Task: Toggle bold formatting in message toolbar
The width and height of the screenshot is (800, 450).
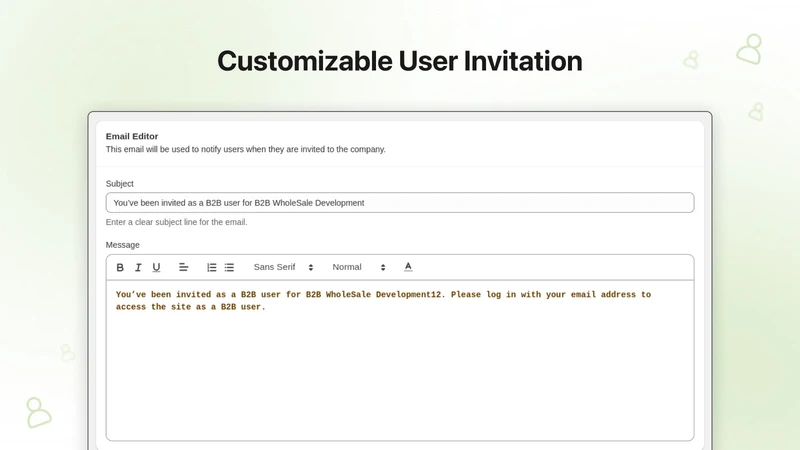Action: pyautogui.click(x=120, y=267)
